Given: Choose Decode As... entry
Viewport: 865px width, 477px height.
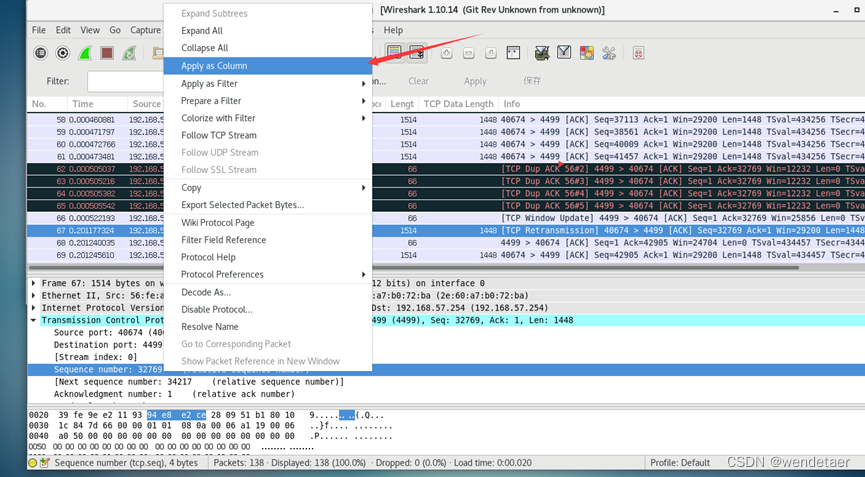Looking at the screenshot, I should pyautogui.click(x=268, y=292).
